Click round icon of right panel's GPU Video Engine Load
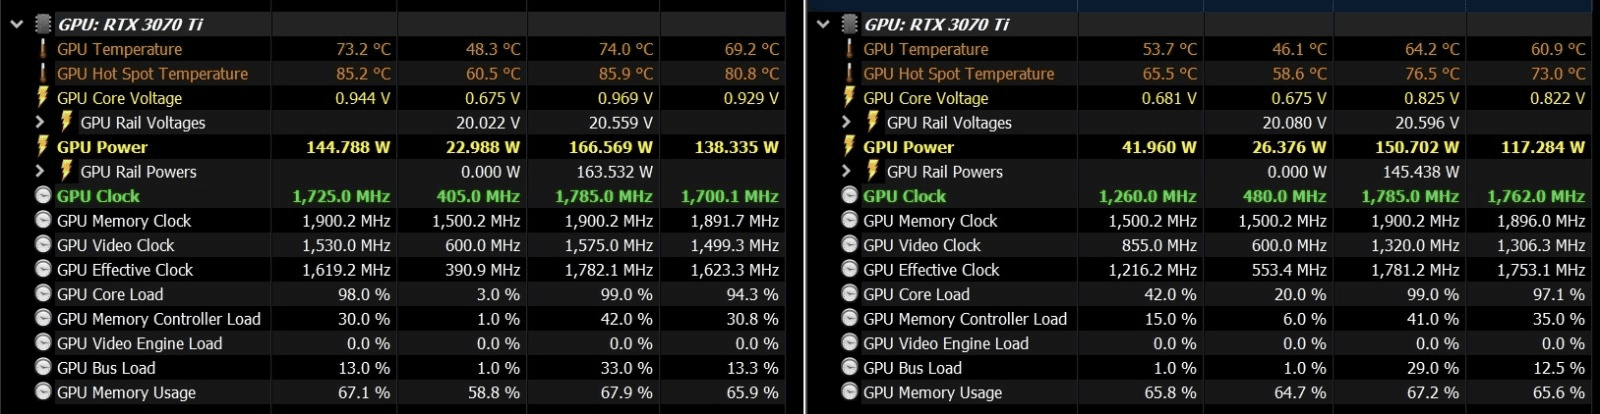The image size is (1600, 414). 850,342
